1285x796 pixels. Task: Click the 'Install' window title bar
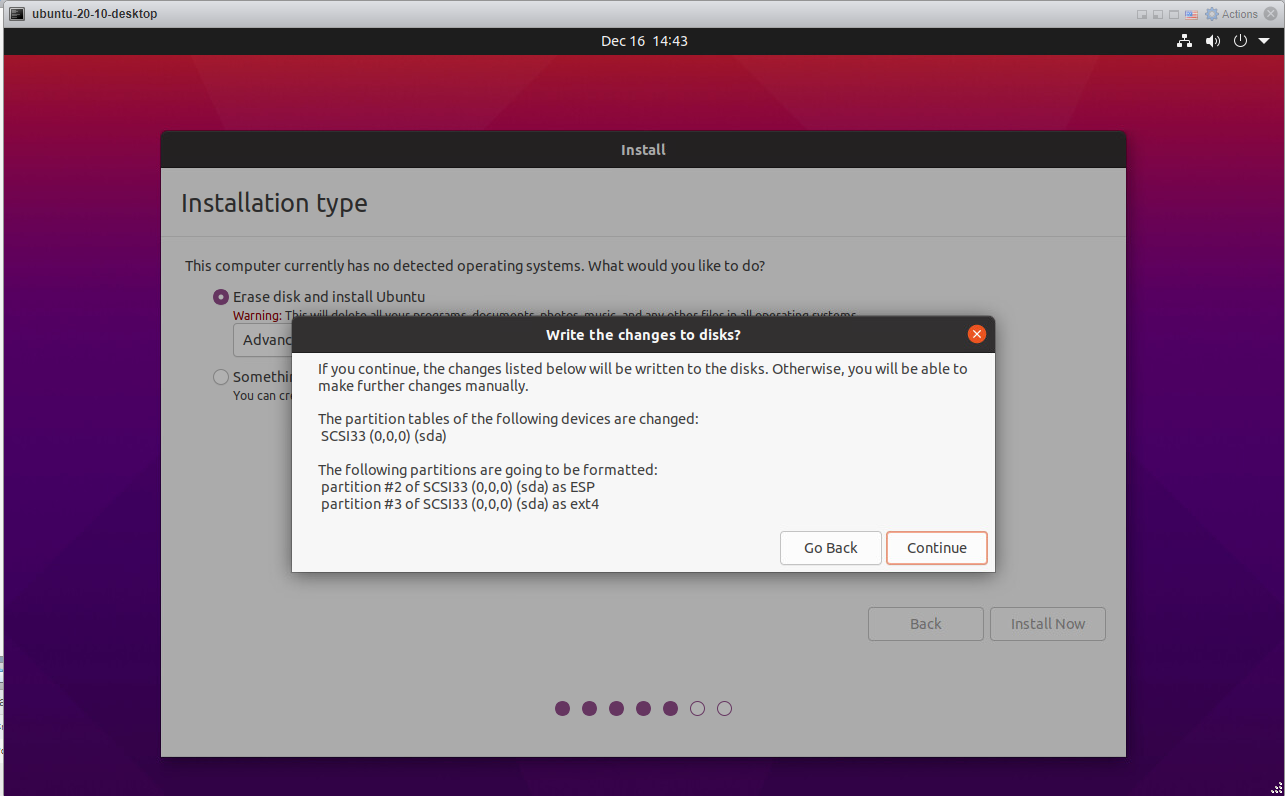[x=643, y=150]
